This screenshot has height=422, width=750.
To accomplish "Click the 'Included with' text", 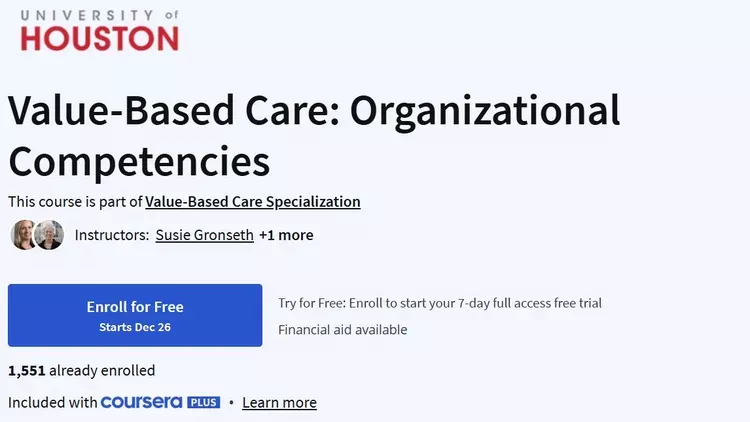I will coord(53,402).
